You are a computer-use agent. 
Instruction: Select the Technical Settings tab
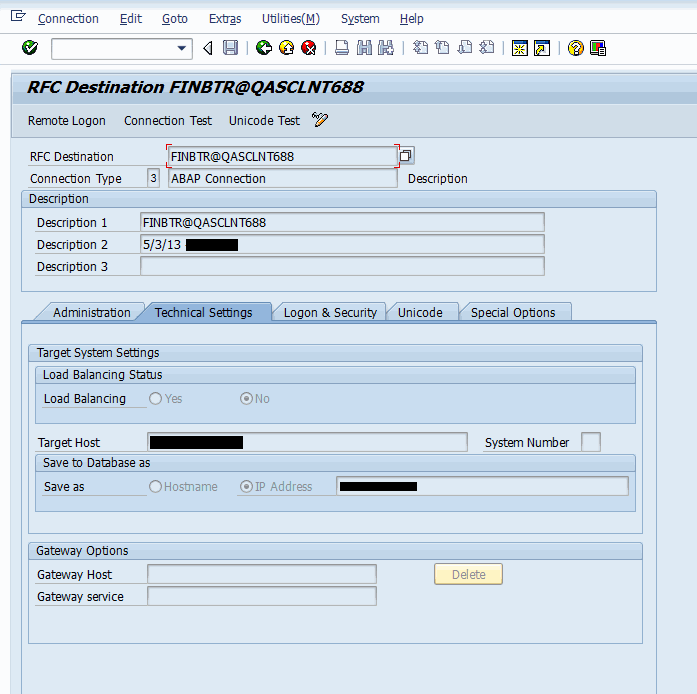click(x=204, y=313)
